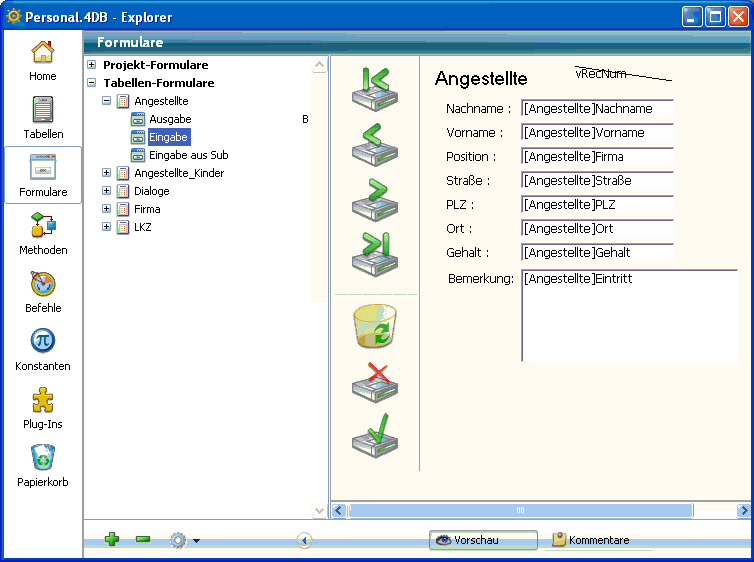Toggle the Vorschau preview button
Screen dimensions: 754x562
click(483, 540)
